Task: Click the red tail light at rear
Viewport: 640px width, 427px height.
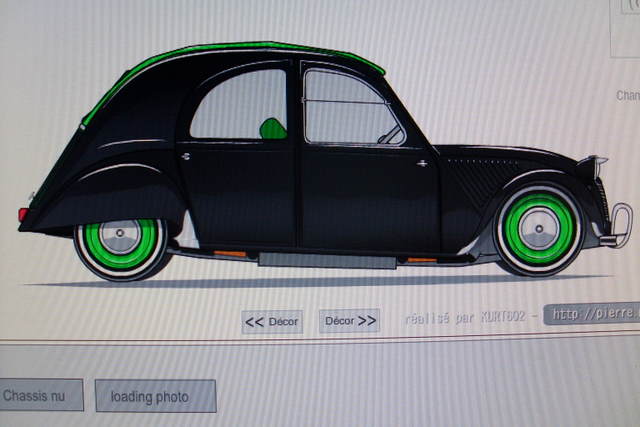Action: click(23, 214)
